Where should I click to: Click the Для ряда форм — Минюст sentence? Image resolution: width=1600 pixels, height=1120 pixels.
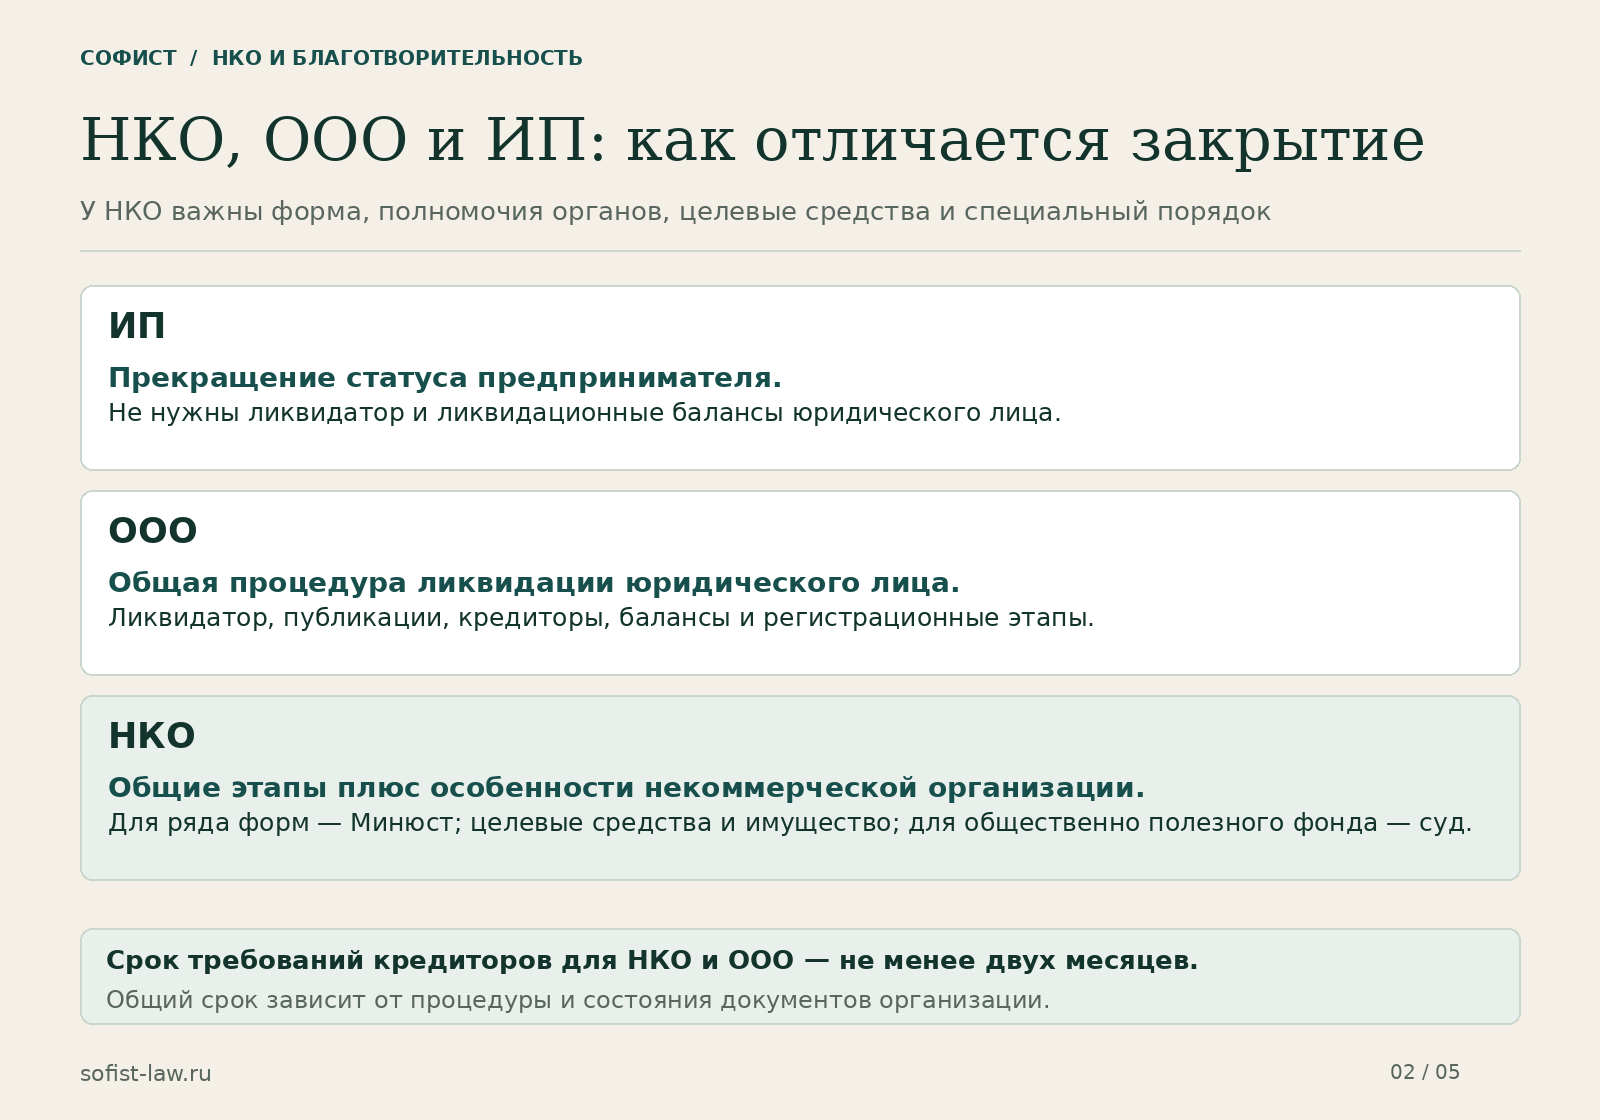coord(790,823)
